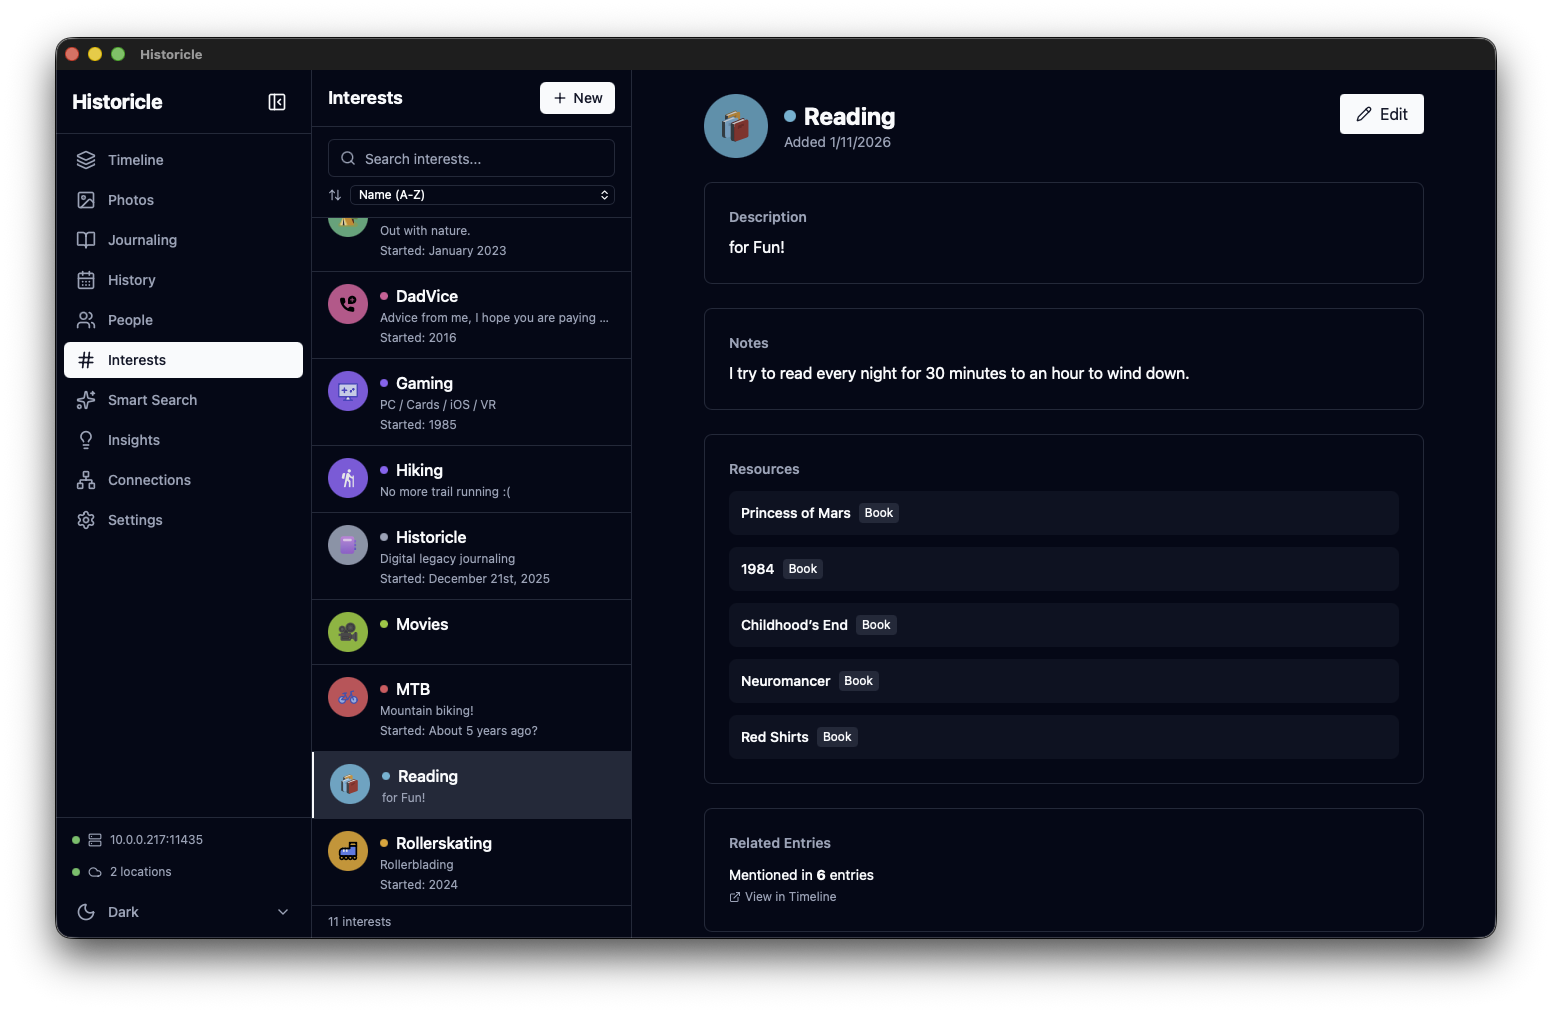
Task: Create a new interest with New button
Action: [x=577, y=98]
